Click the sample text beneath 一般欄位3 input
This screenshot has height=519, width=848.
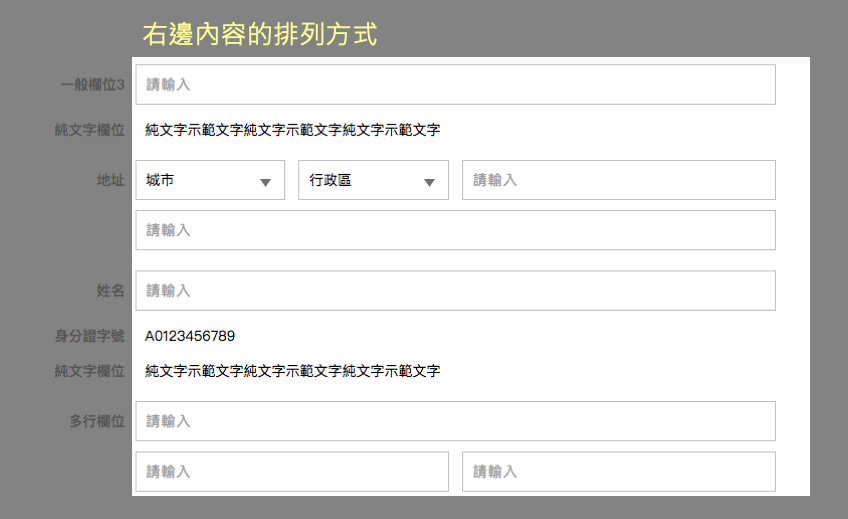click(293, 130)
